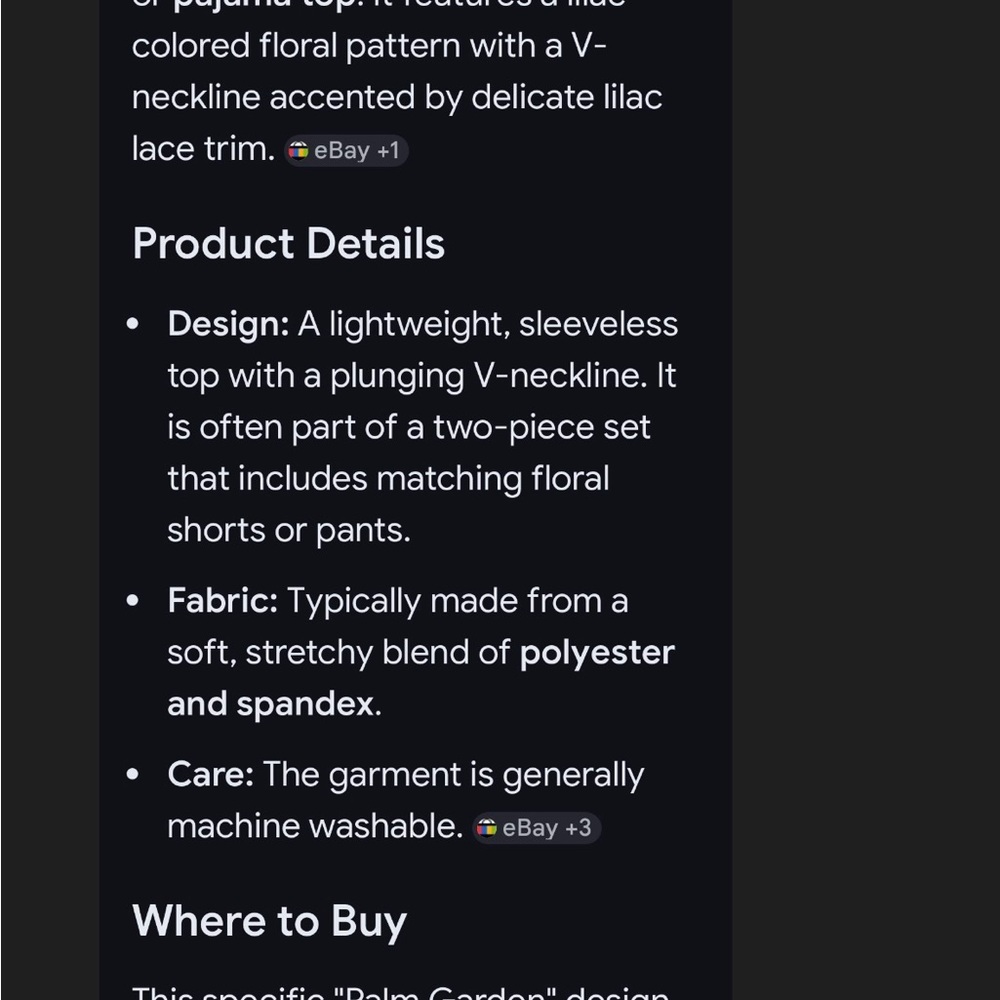The height and width of the screenshot is (1000, 1000).
Task: Click the 'machine washable' text
Action: point(314,827)
